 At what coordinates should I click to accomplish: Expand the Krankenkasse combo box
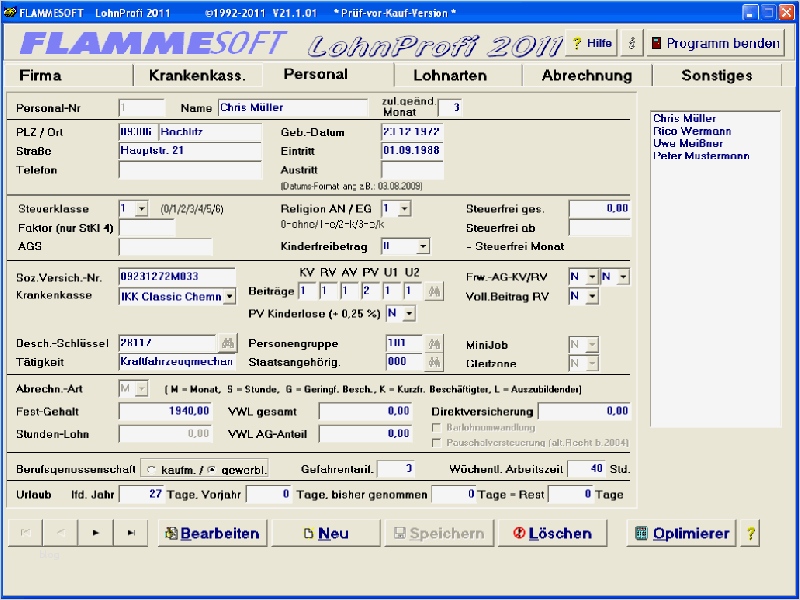[229, 296]
